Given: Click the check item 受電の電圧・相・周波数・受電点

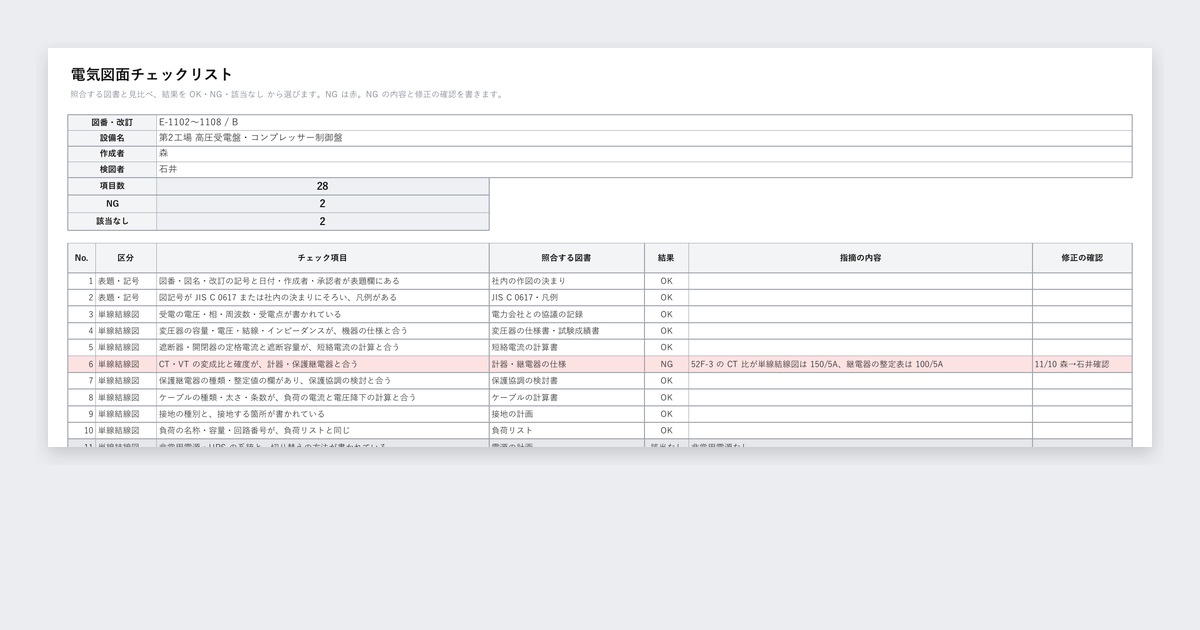Looking at the screenshot, I should coord(322,314).
